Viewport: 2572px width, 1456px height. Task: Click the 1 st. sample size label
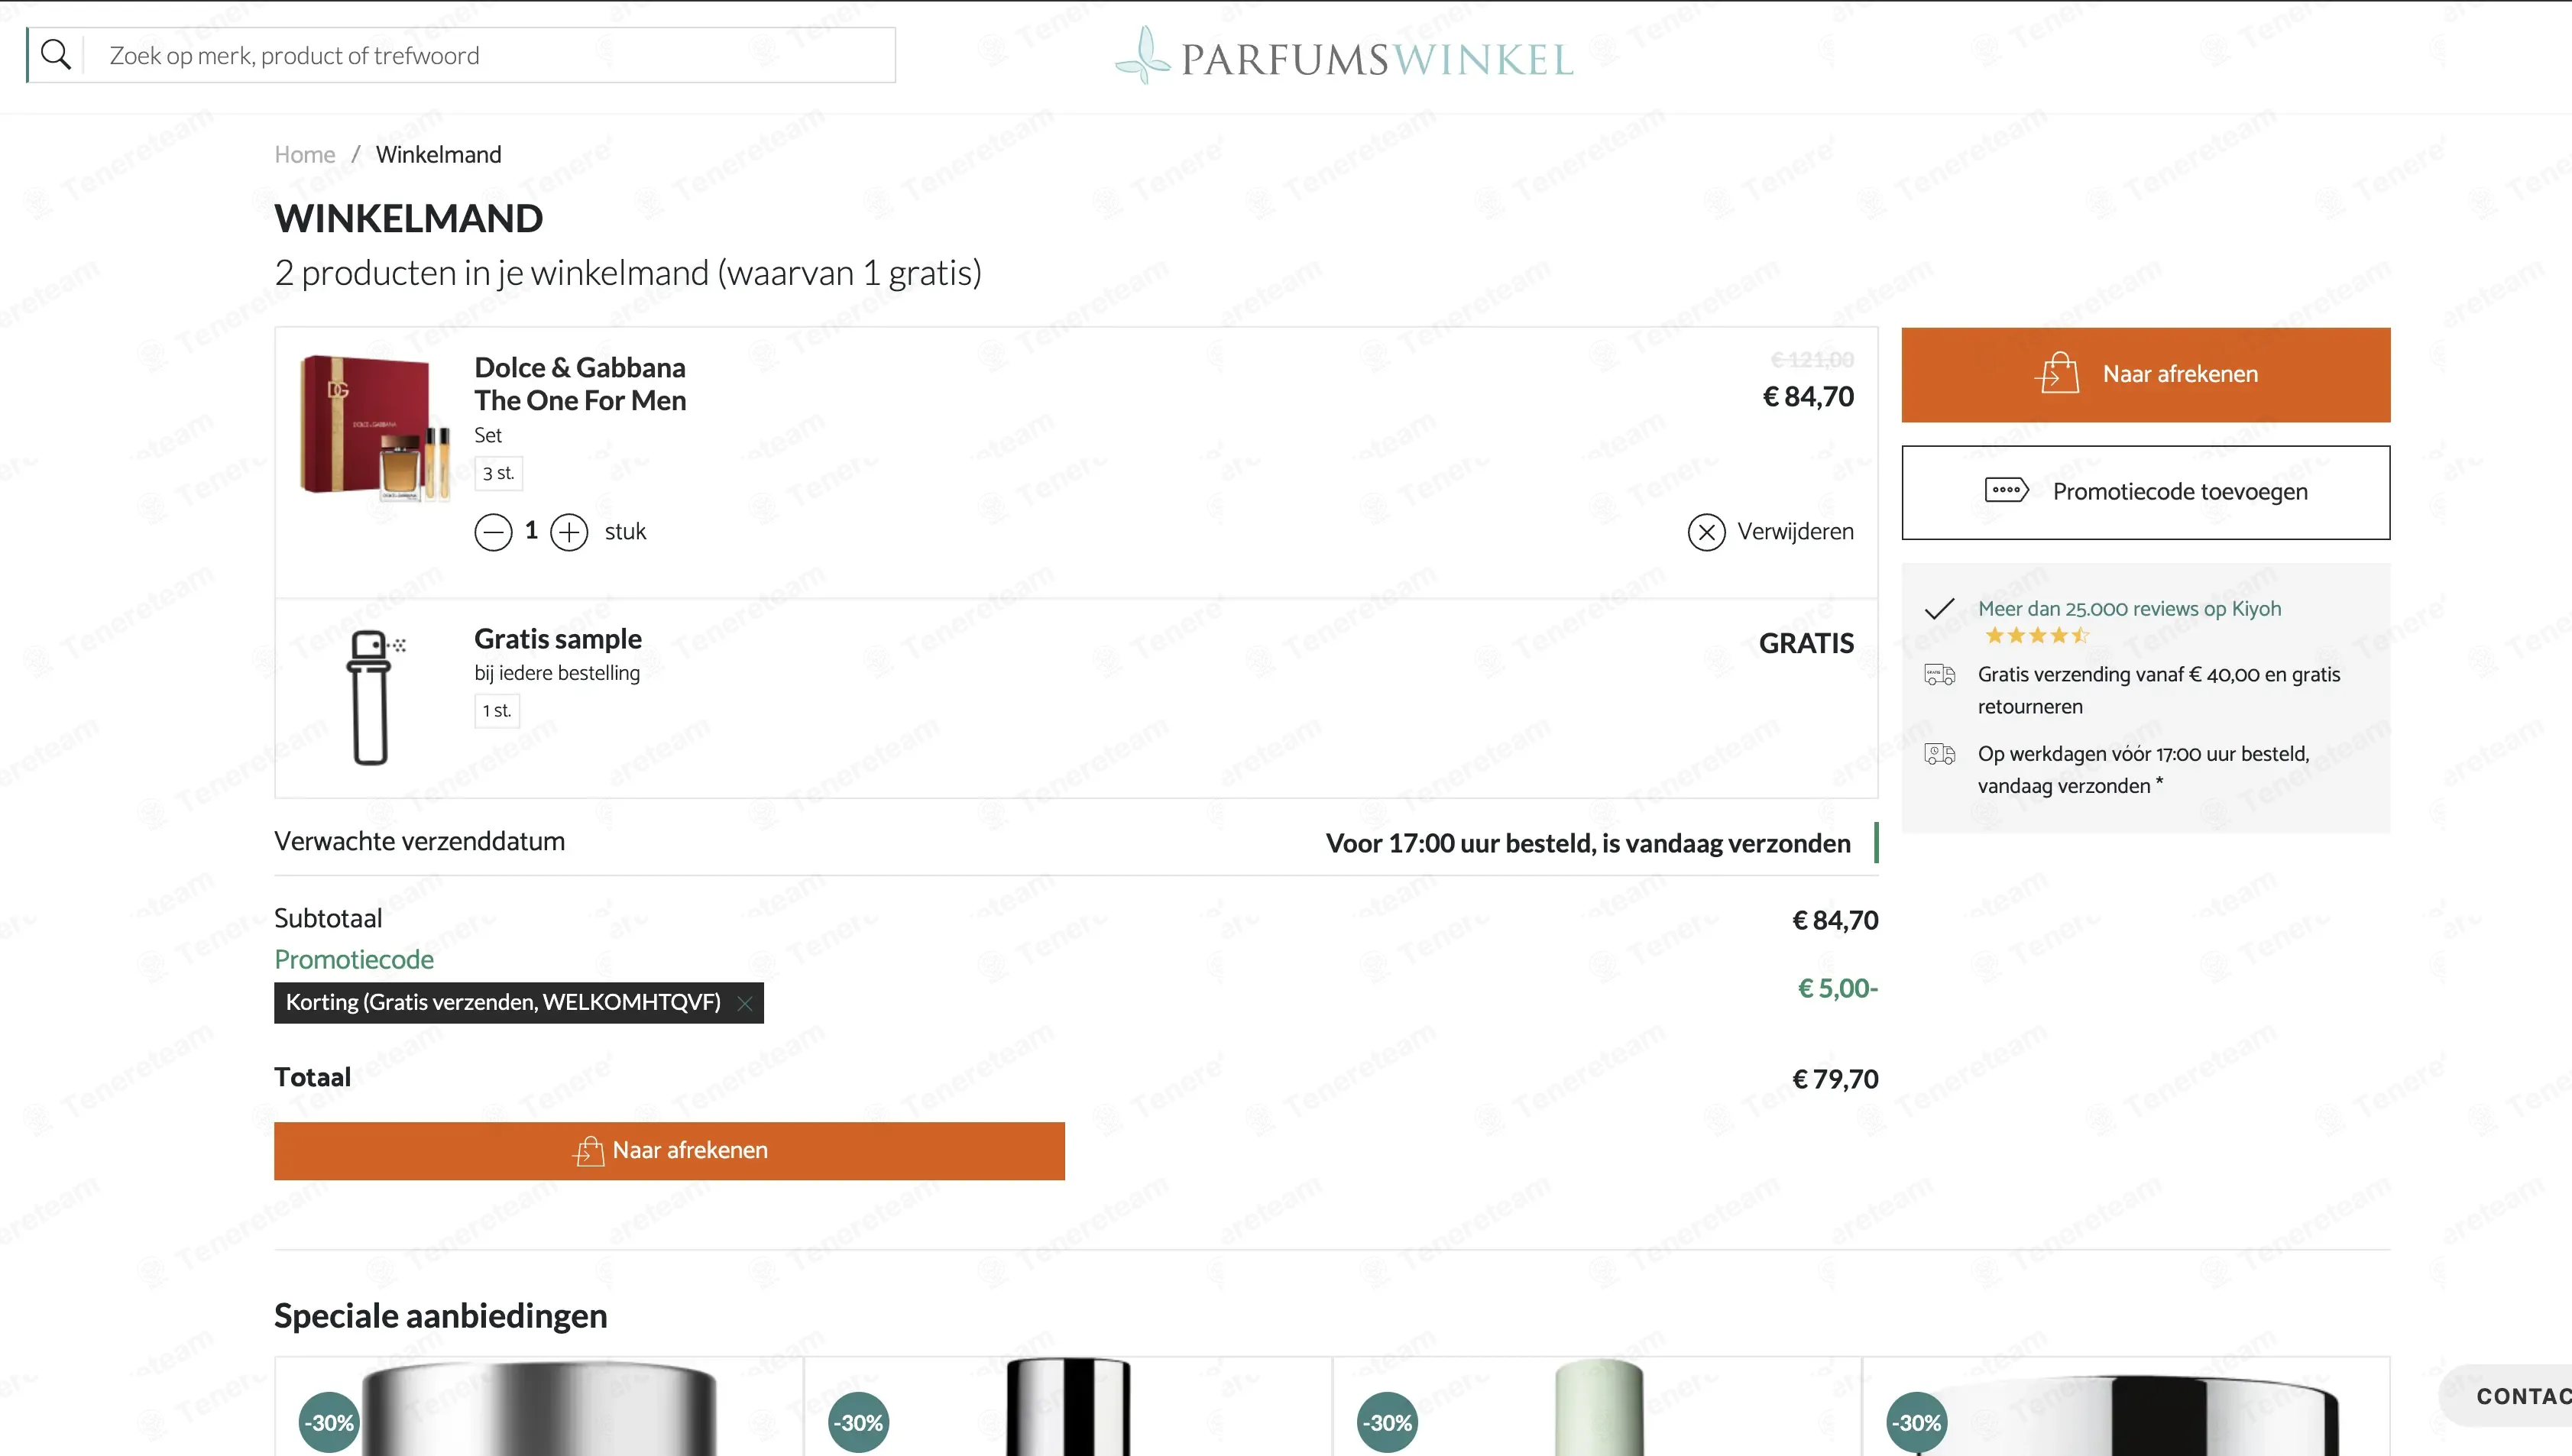tap(497, 710)
